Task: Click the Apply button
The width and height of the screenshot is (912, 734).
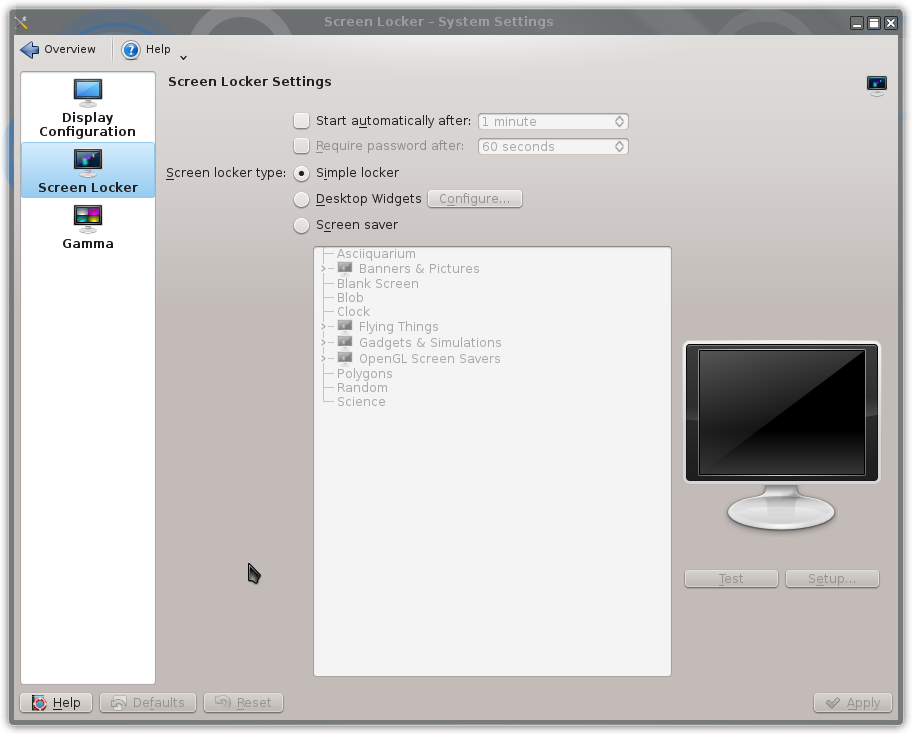Action: point(853,703)
